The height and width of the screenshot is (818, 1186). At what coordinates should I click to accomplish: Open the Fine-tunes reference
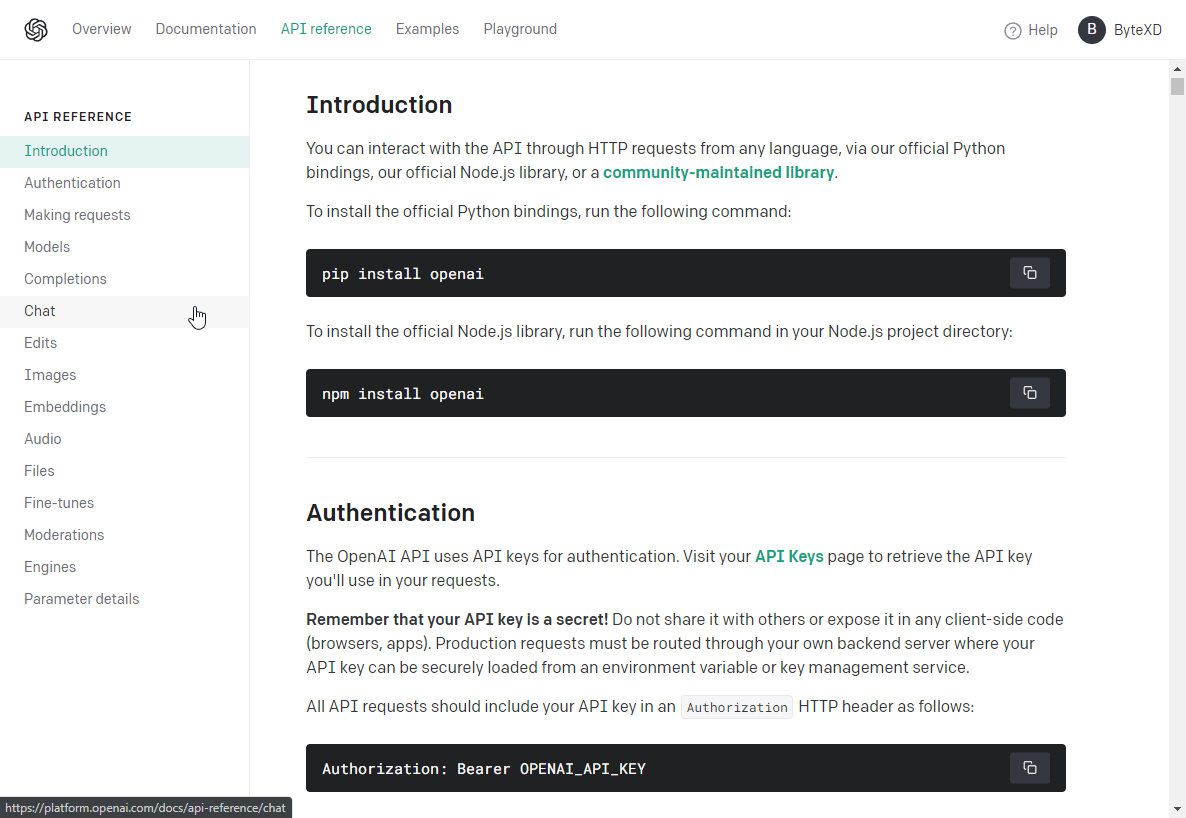pos(59,503)
